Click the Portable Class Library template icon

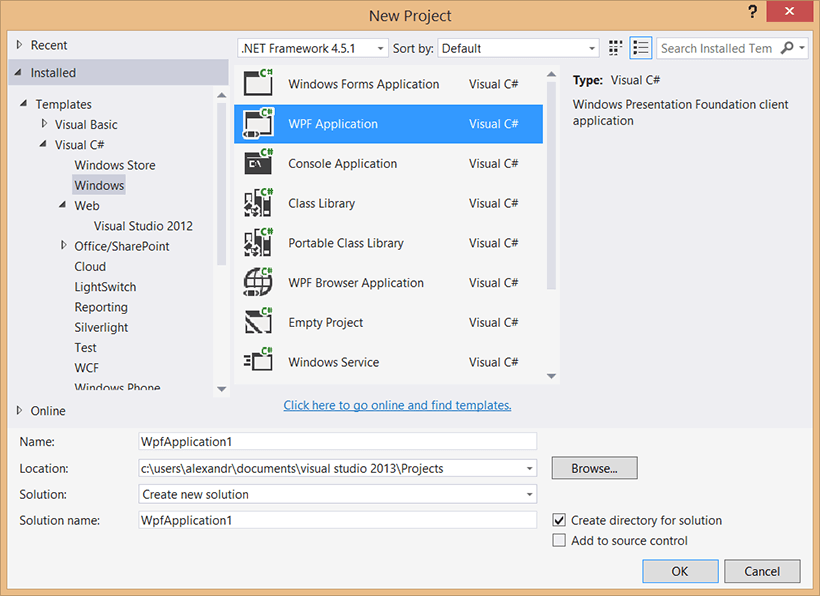(x=258, y=242)
